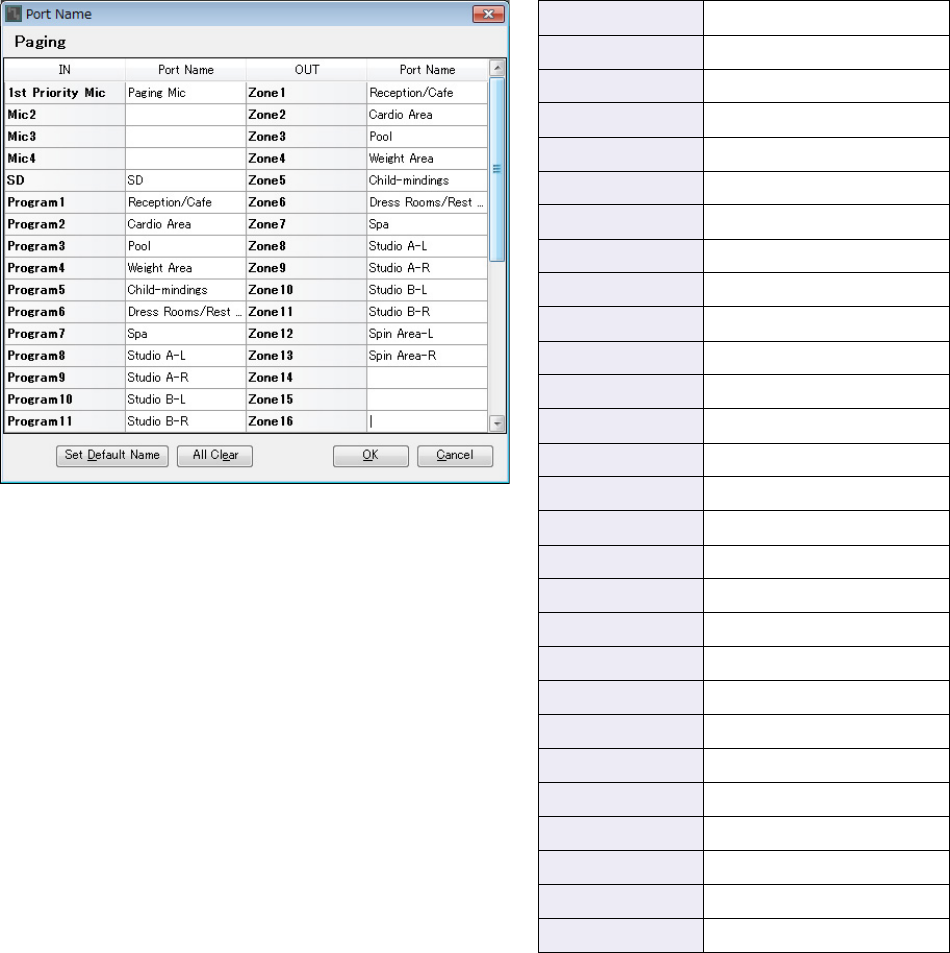Edit the SD input port name cell
Screen dimensions: 950x953
[185, 180]
